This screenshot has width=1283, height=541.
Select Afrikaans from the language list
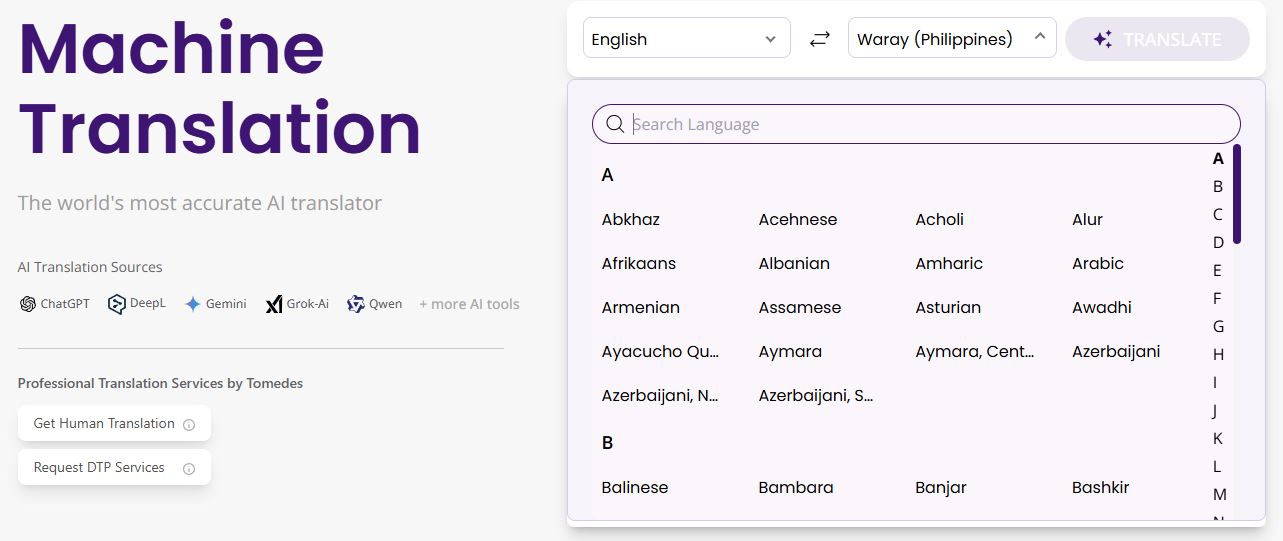pyautogui.click(x=639, y=263)
